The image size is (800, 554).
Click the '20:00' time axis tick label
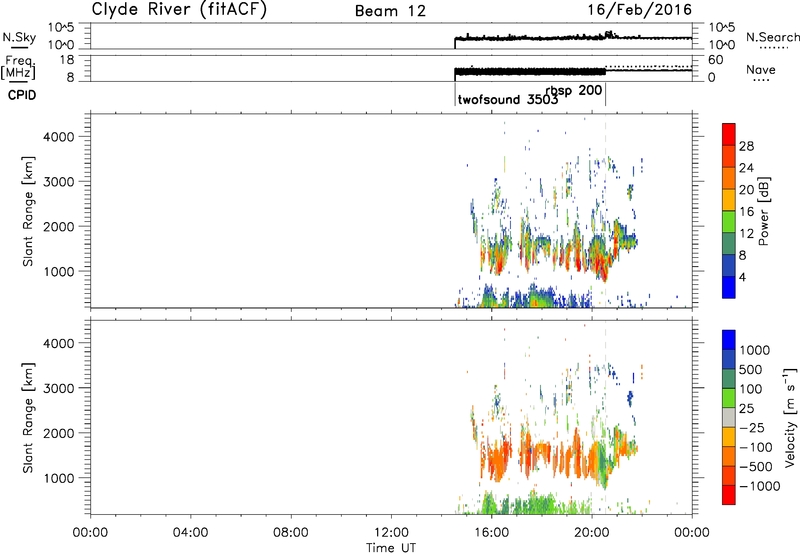click(592, 533)
